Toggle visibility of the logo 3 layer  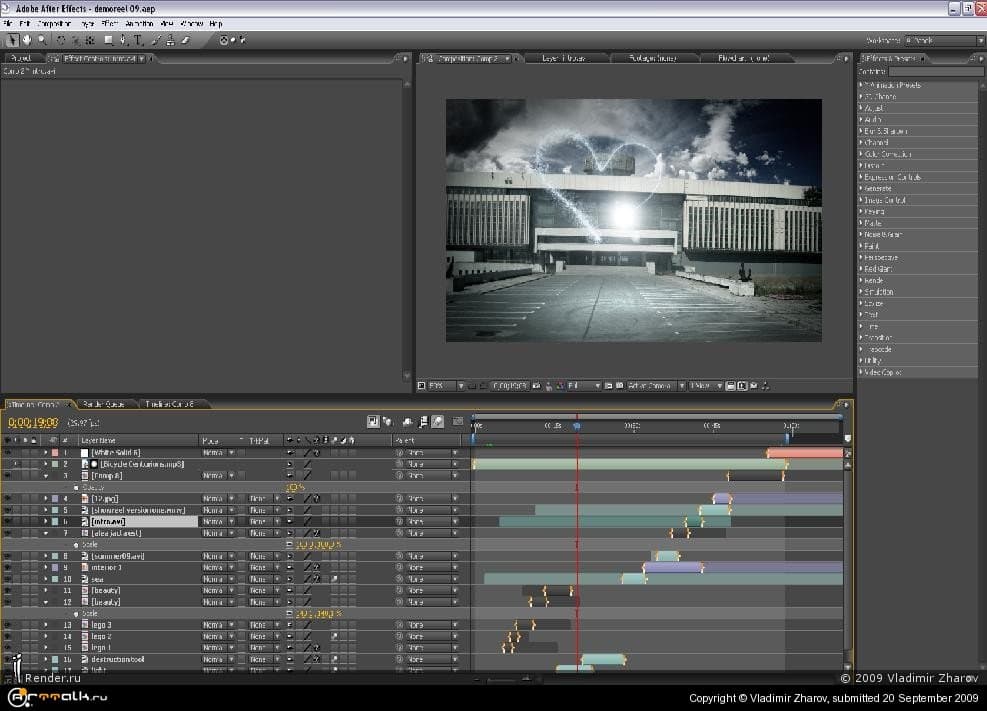[7, 625]
